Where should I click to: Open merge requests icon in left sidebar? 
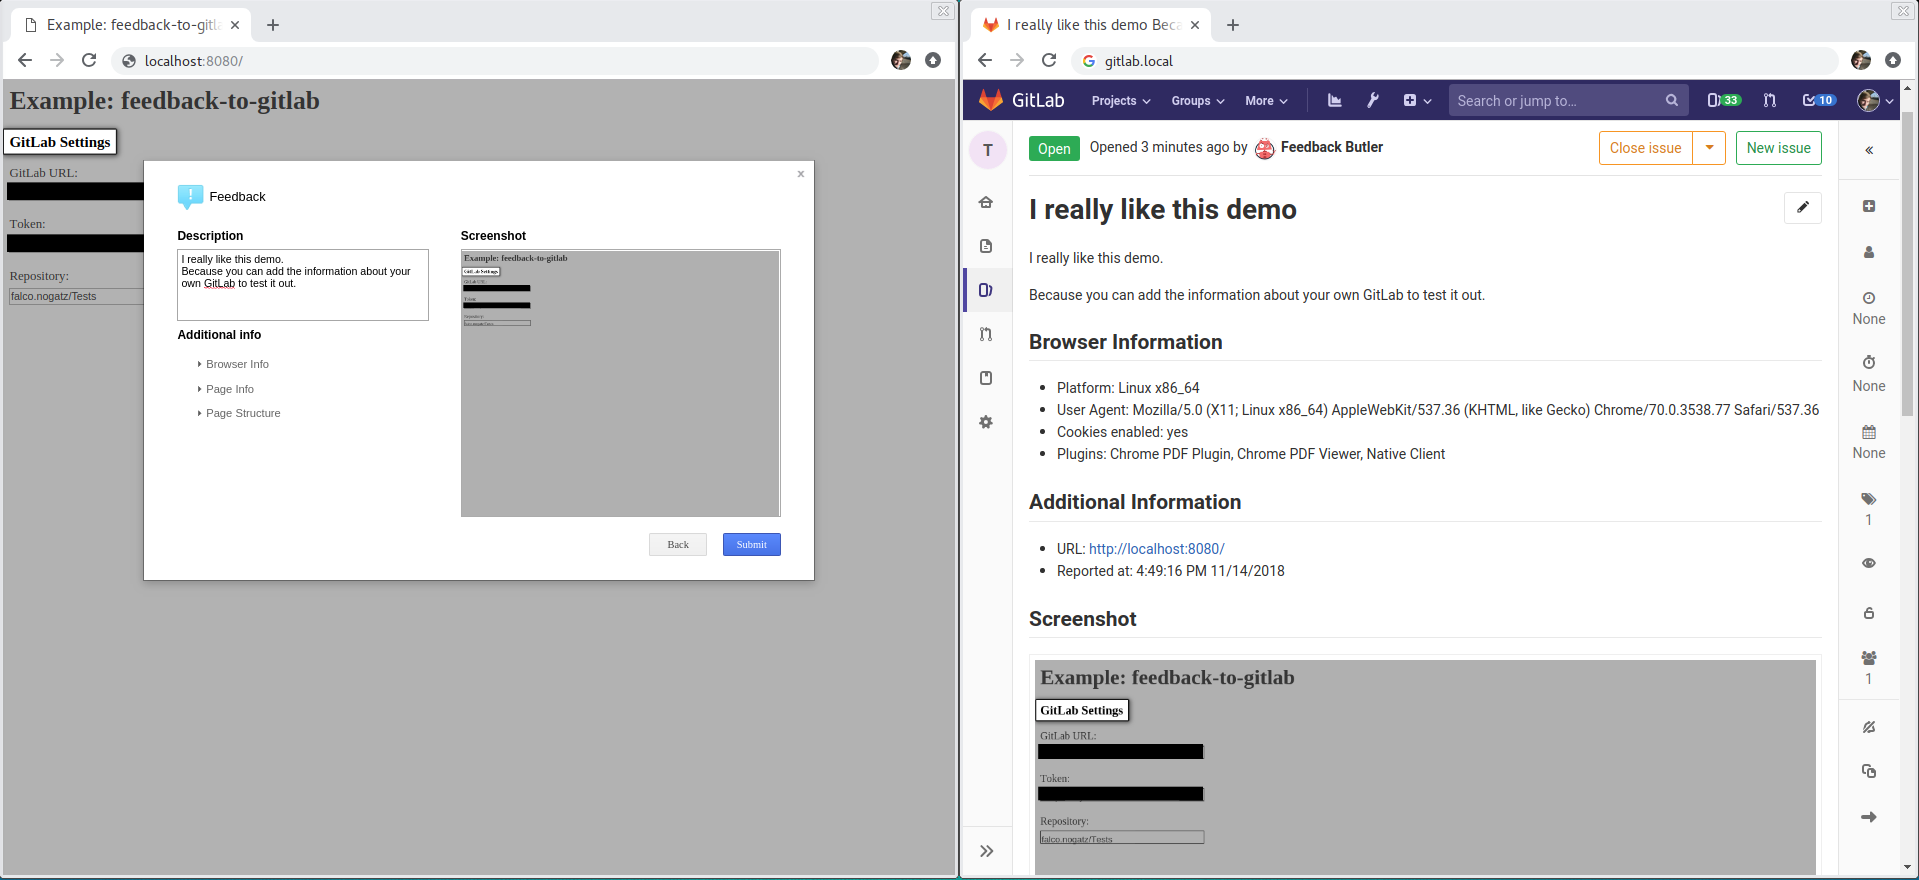986,334
